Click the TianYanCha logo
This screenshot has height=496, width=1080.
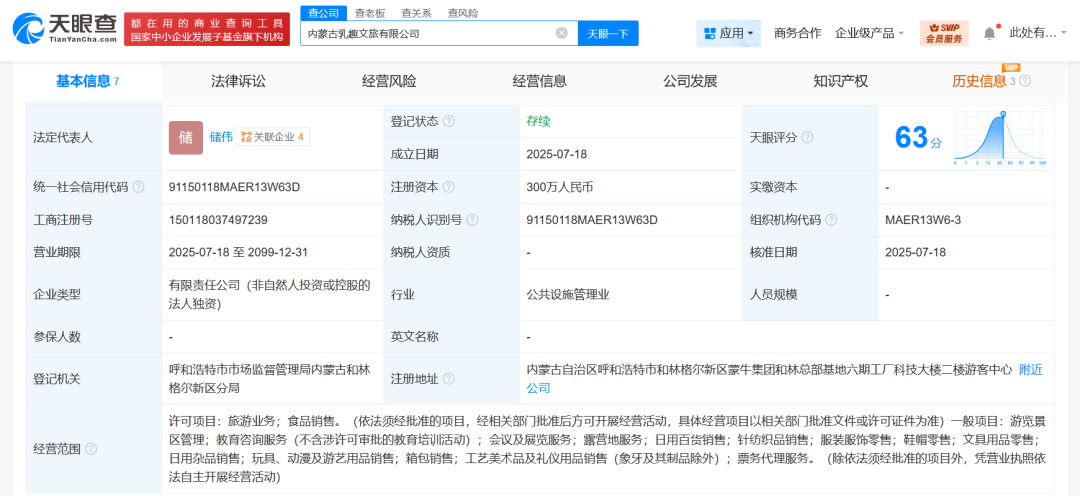click(65, 29)
